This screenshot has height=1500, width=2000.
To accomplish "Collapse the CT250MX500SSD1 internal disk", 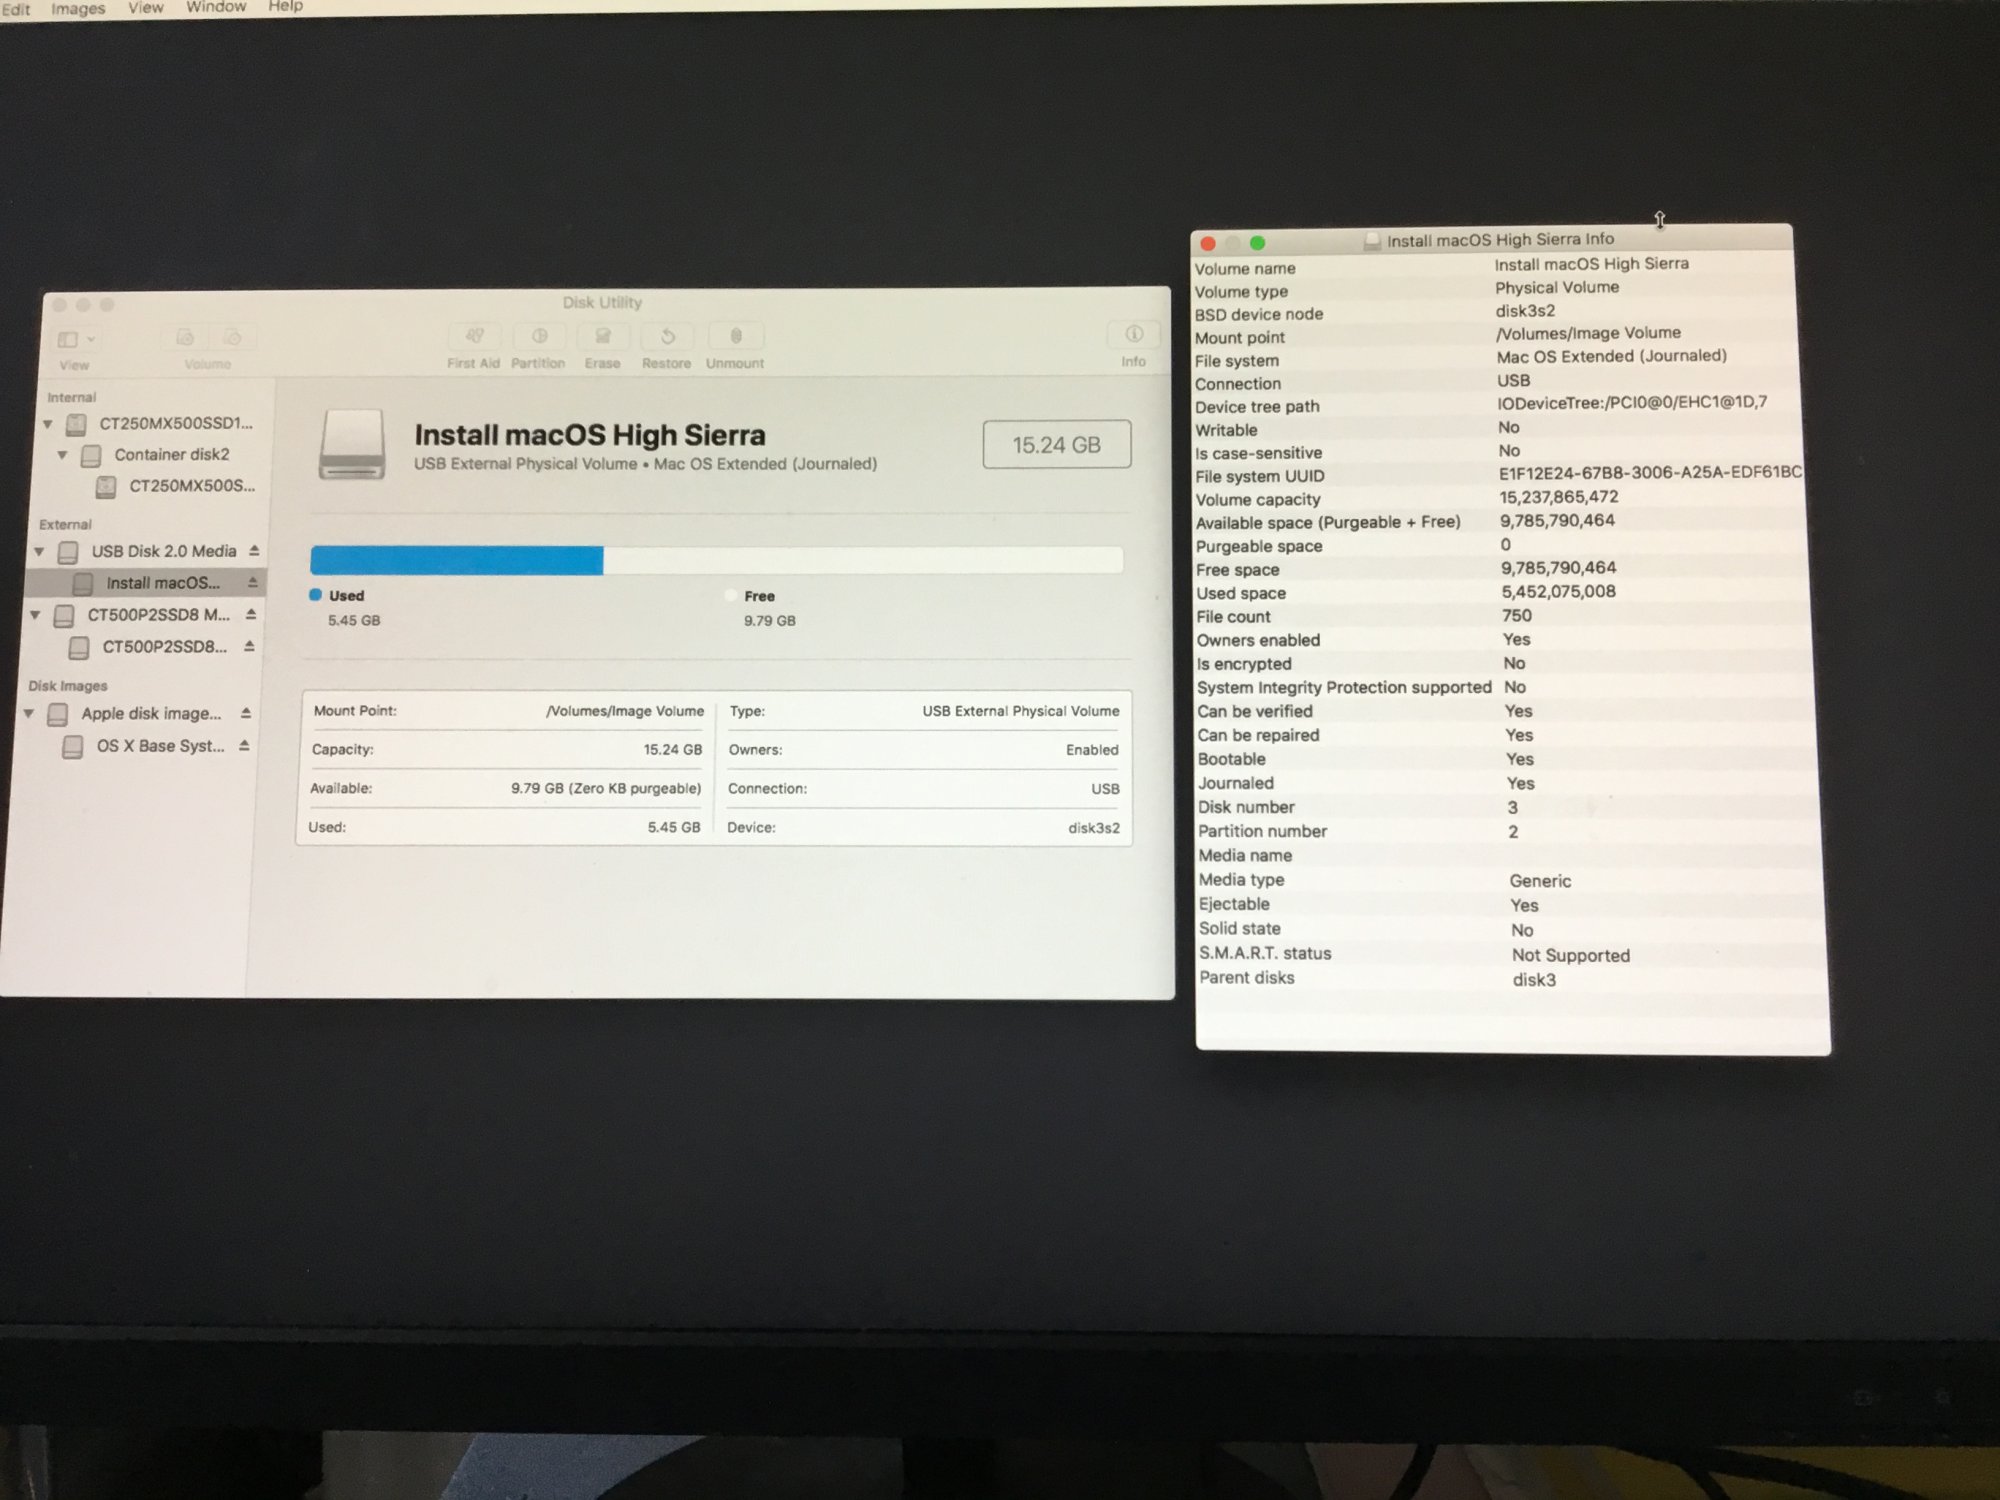I will (x=48, y=425).
